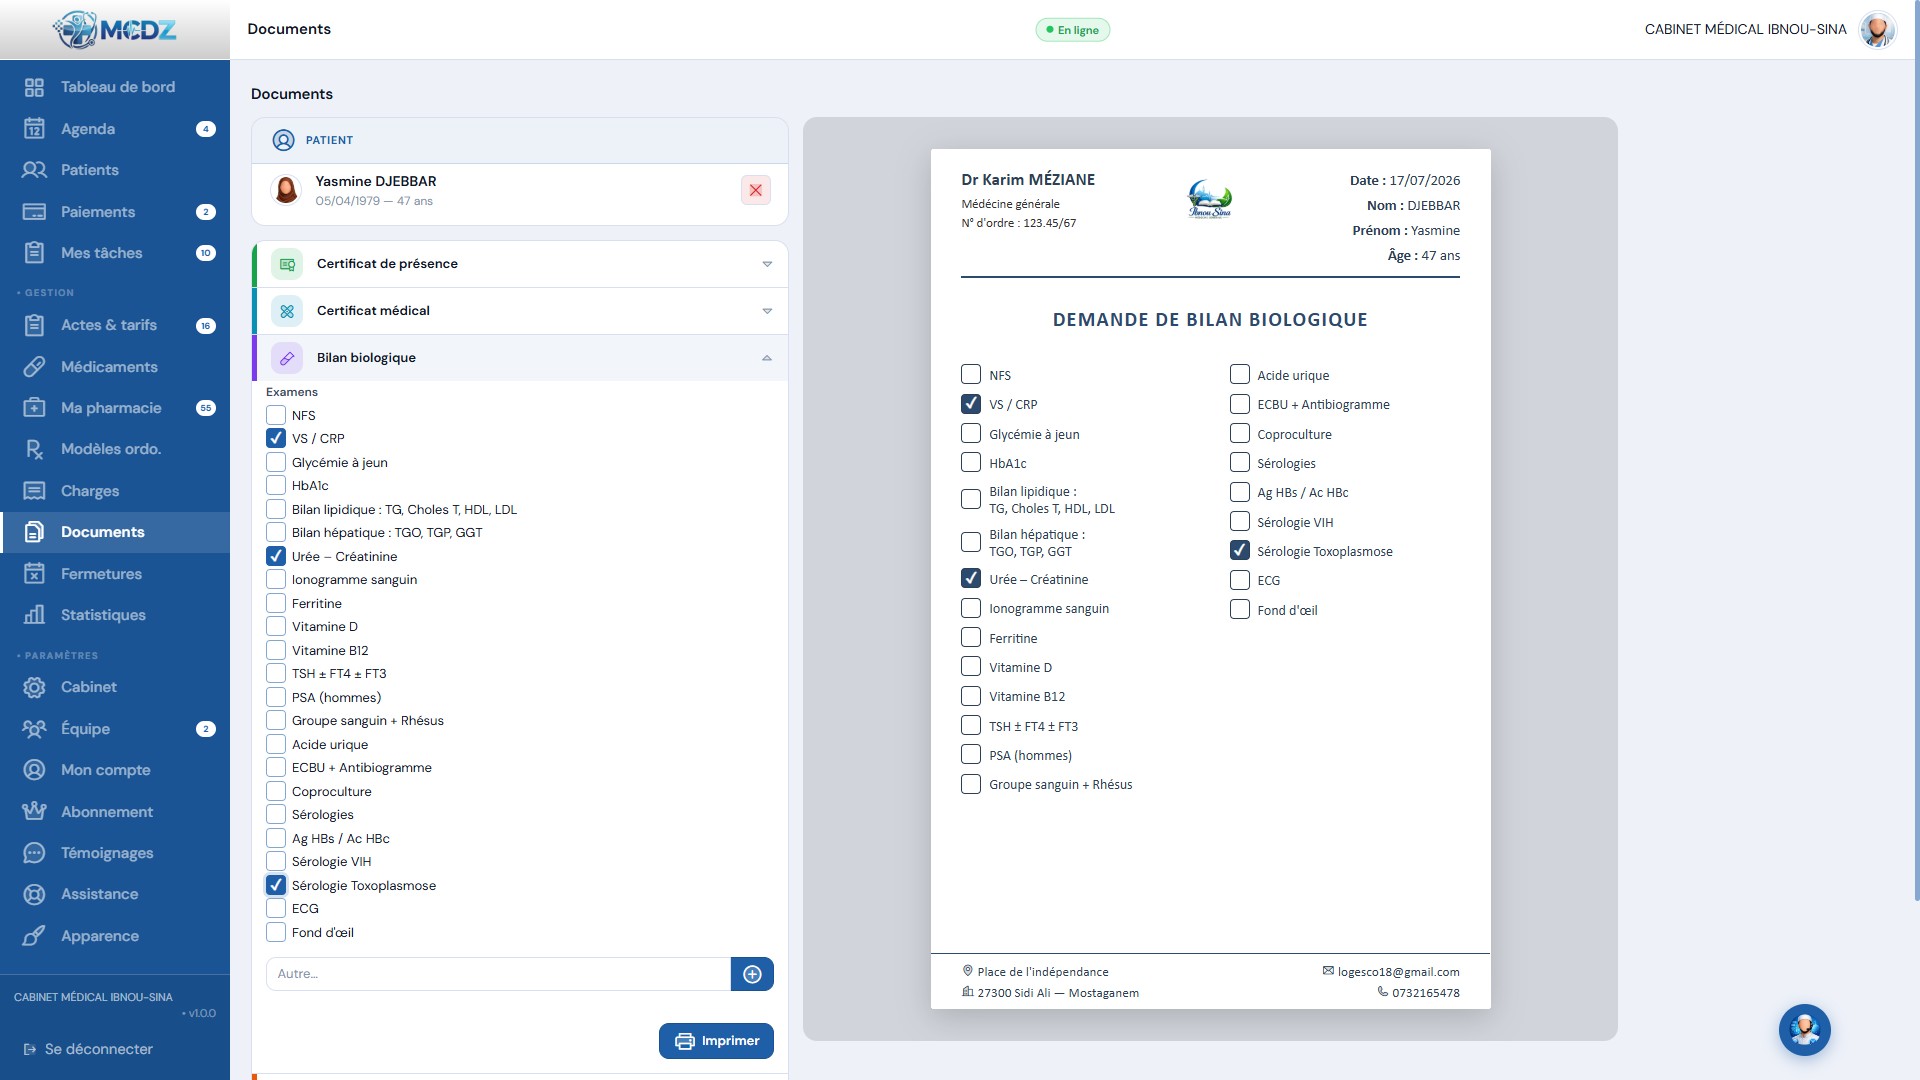Check the Sérologie VIH checkbox in Examens list
This screenshot has width=1920, height=1080.
[x=276, y=861]
